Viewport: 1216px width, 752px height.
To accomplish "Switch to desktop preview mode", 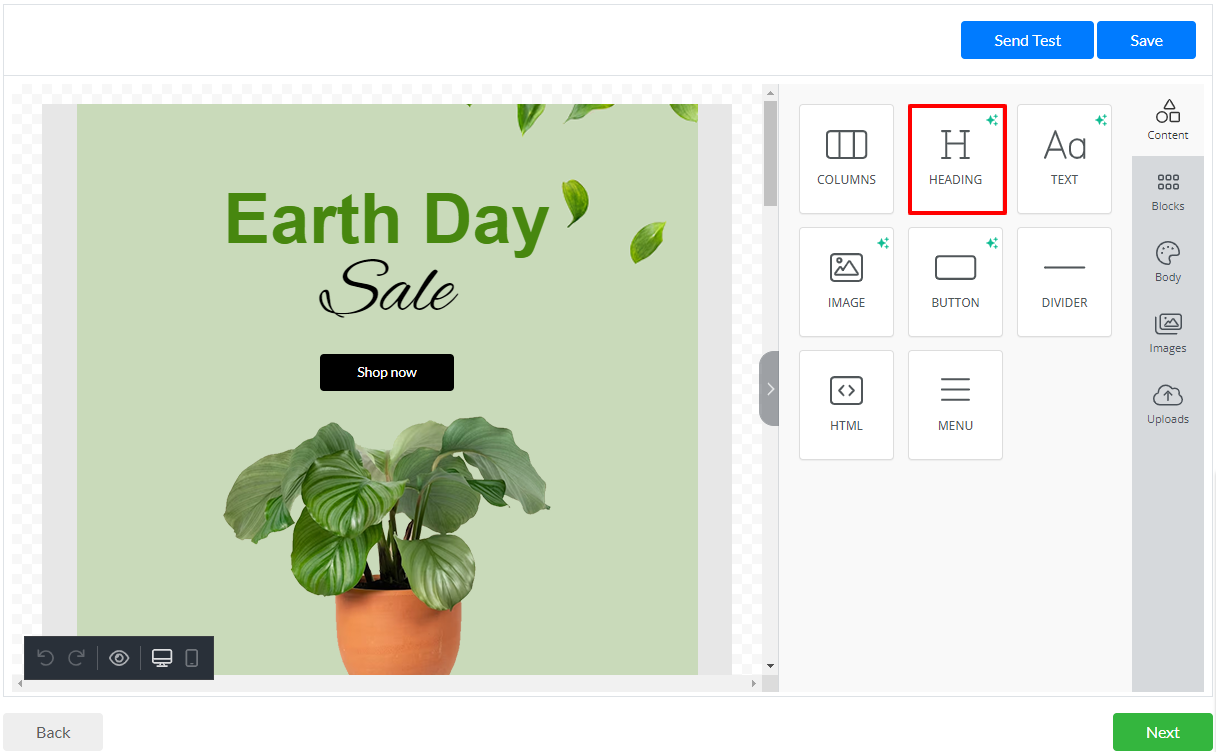I will [162, 658].
